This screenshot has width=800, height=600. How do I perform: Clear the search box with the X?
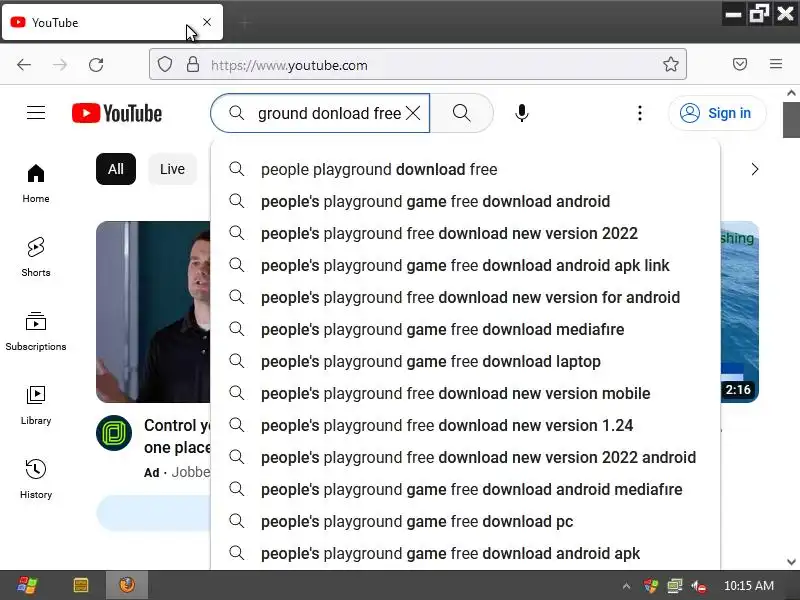pos(413,113)
